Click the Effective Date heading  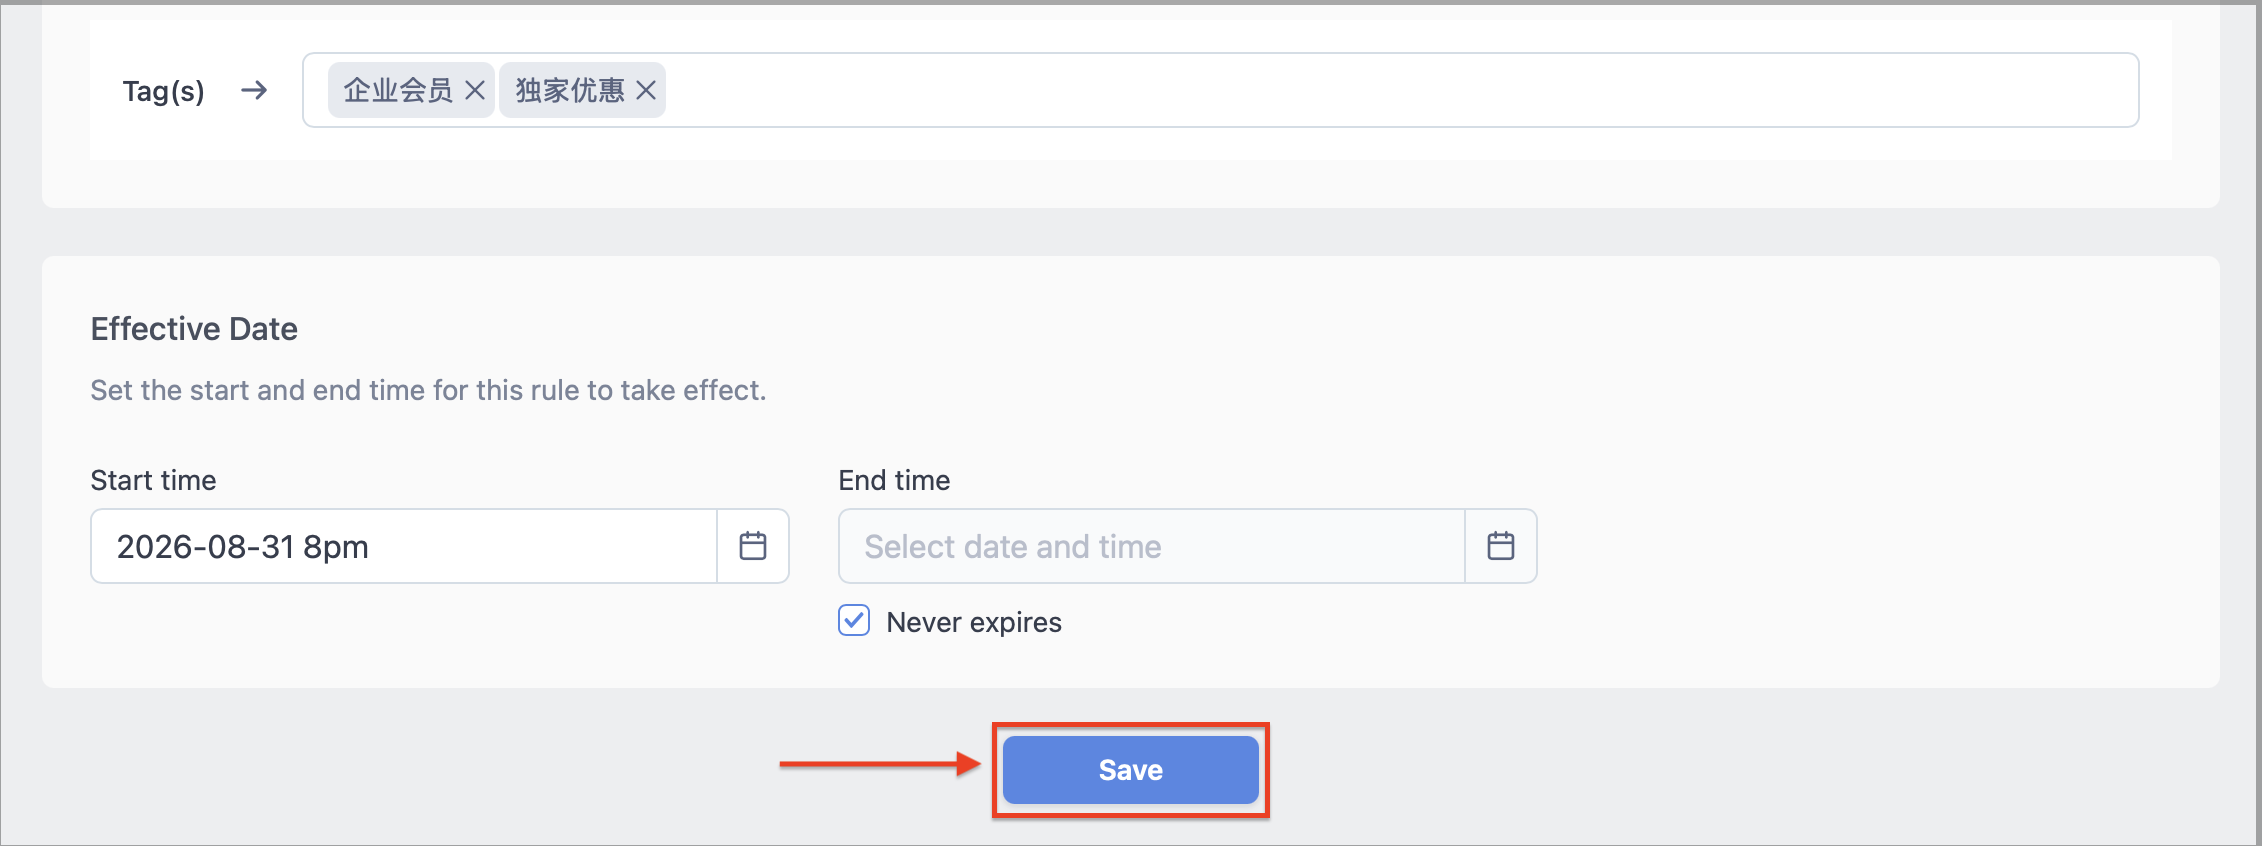click(x=194, y=329)
